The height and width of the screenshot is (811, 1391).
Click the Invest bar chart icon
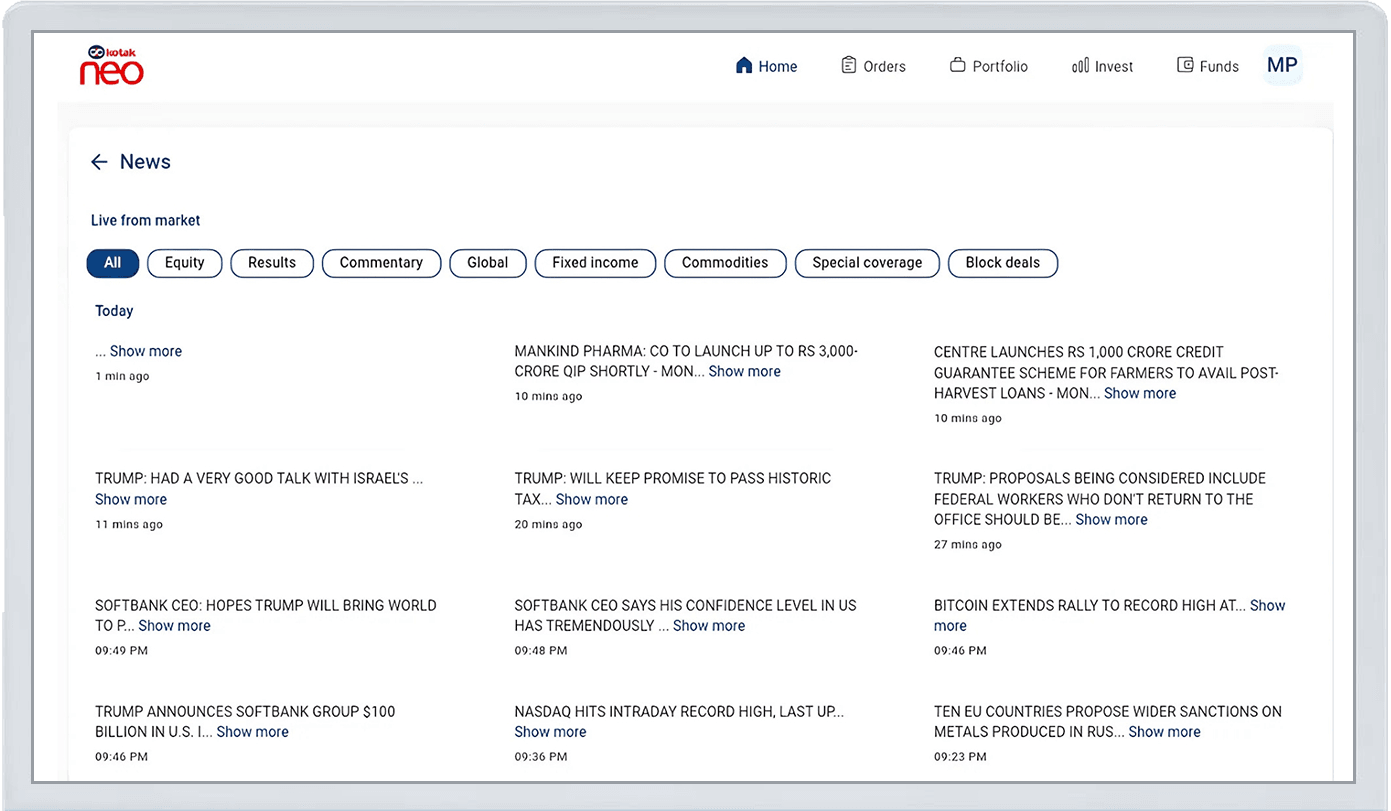point(1080,66)
